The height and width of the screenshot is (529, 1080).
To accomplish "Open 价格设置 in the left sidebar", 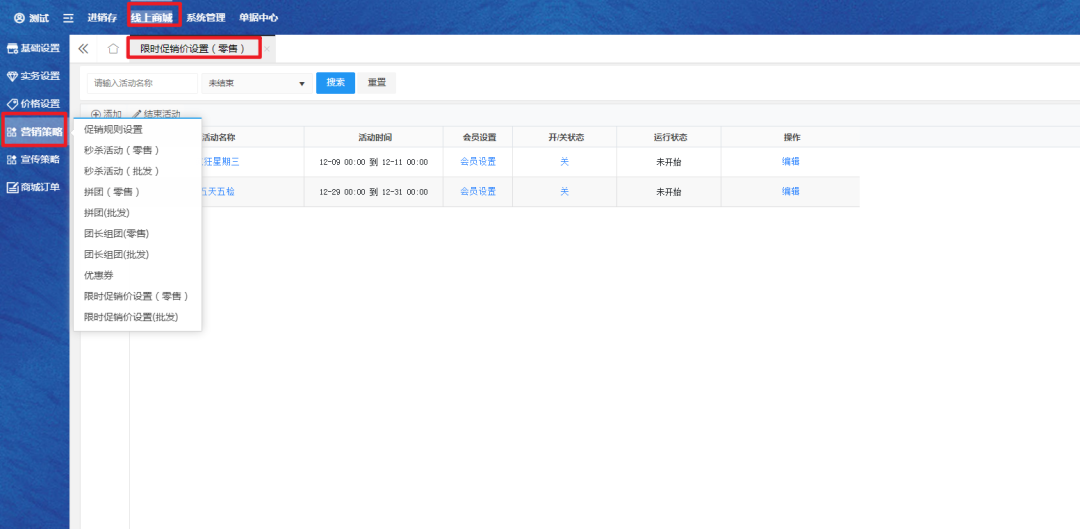I will click(34, 103).
